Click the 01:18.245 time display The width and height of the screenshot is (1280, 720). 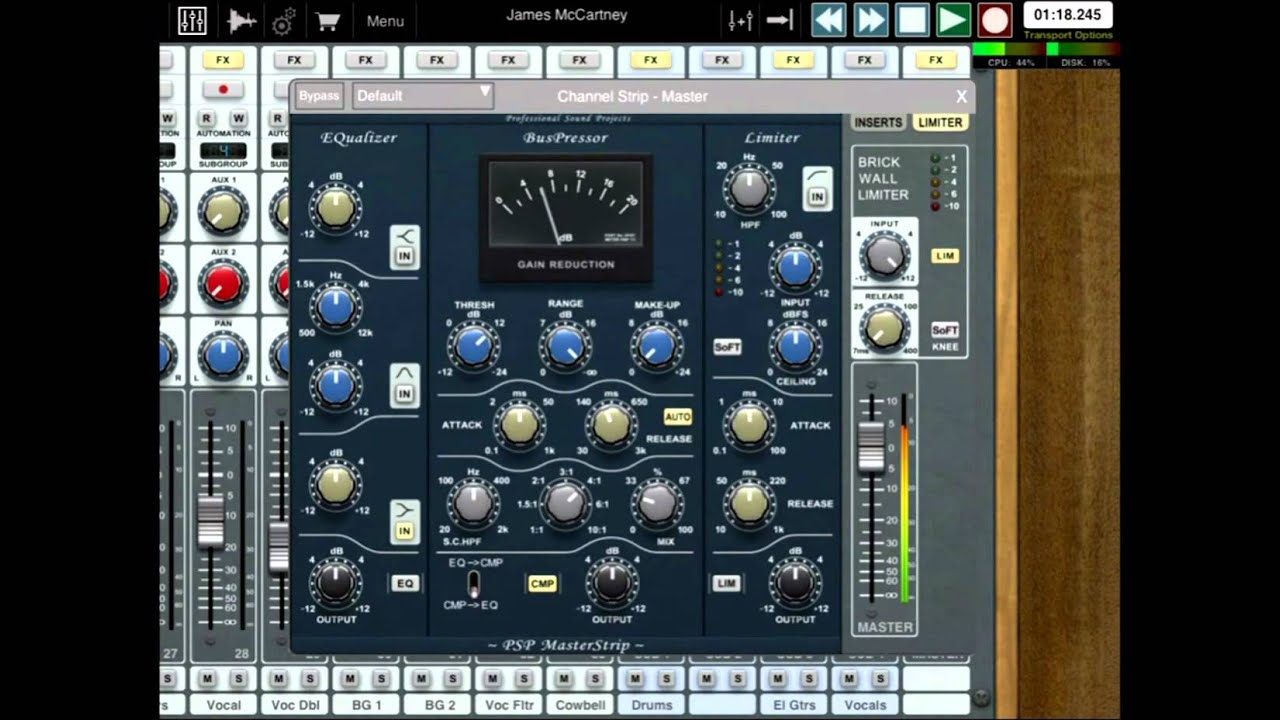click(x=1068, y=15)
